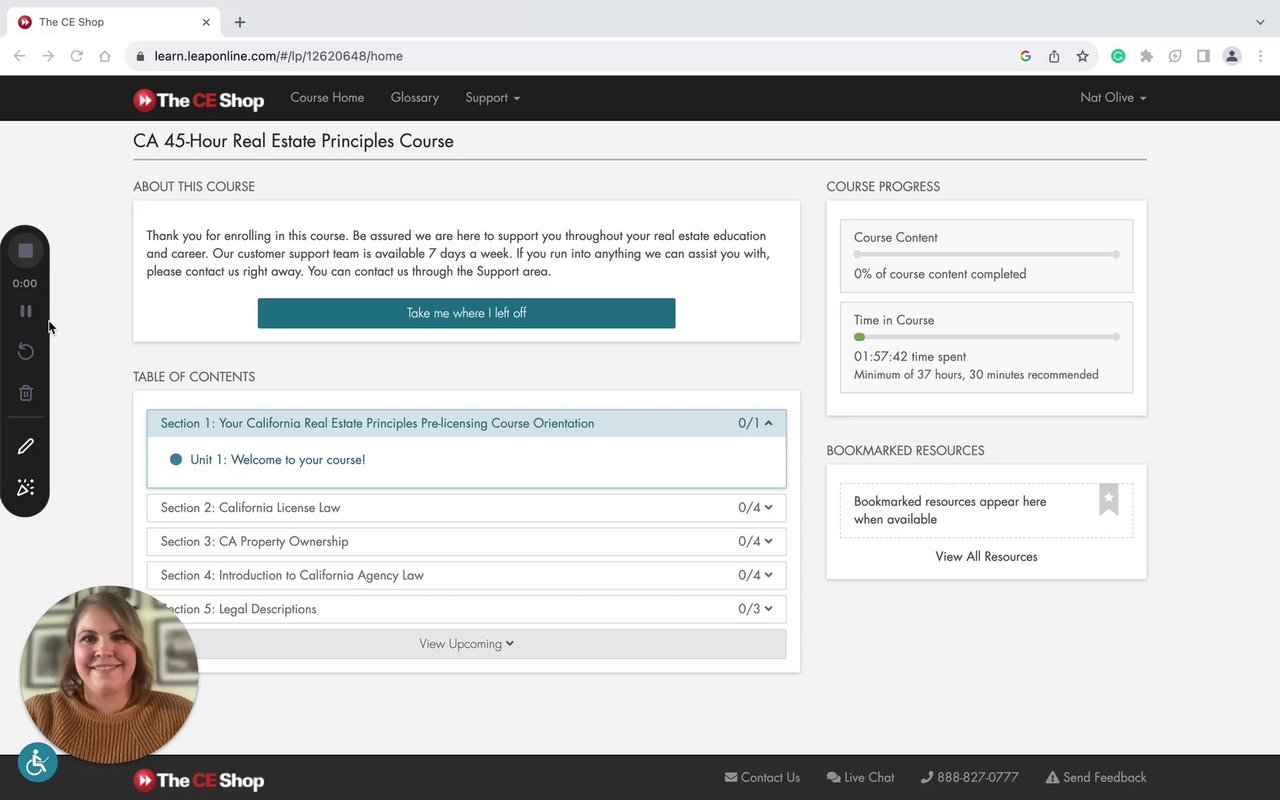Open Unit 1: Welcome to your course
This screenshot has width=1280, height=800.
(277, 460)
